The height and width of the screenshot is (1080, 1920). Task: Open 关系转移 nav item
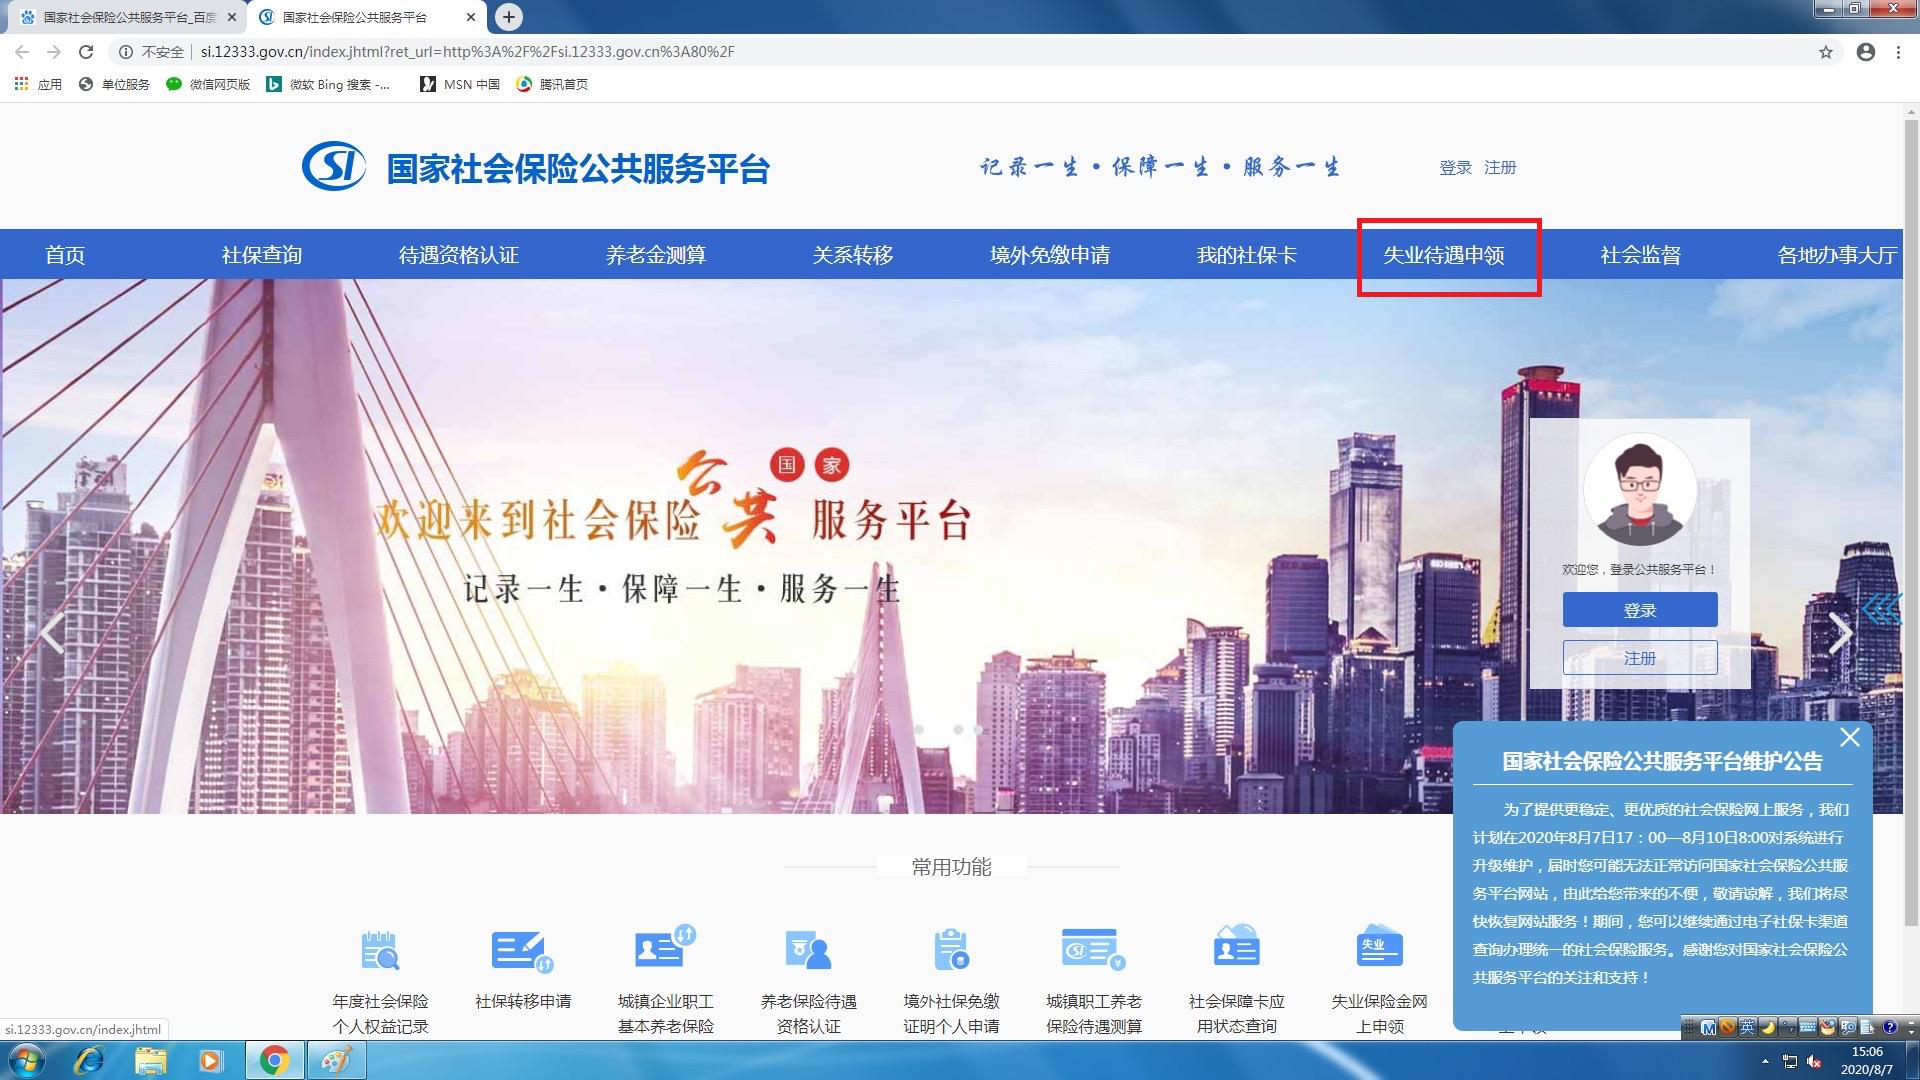pos(853,255)
